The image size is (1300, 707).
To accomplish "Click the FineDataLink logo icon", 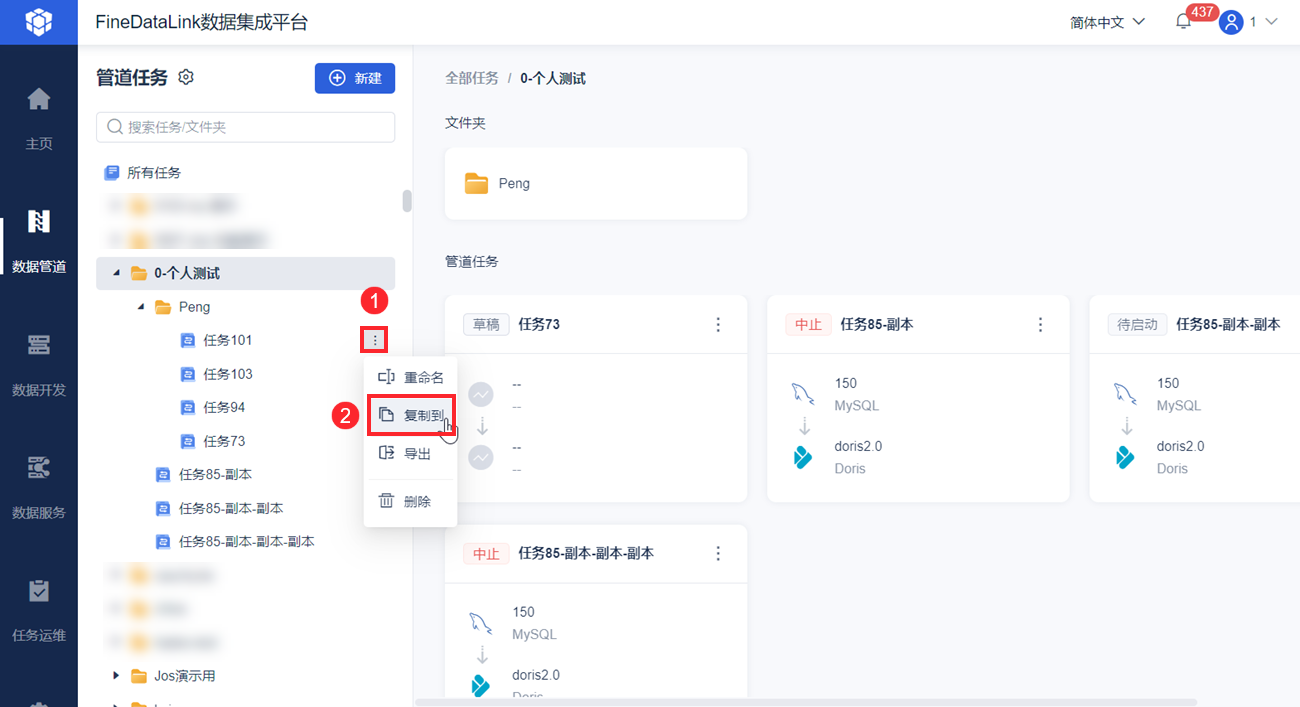I will (x=39, y=22).
